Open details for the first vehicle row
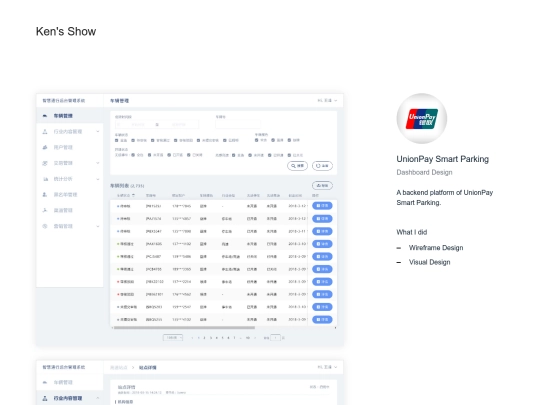540x405 pixels. pos(322,206)
